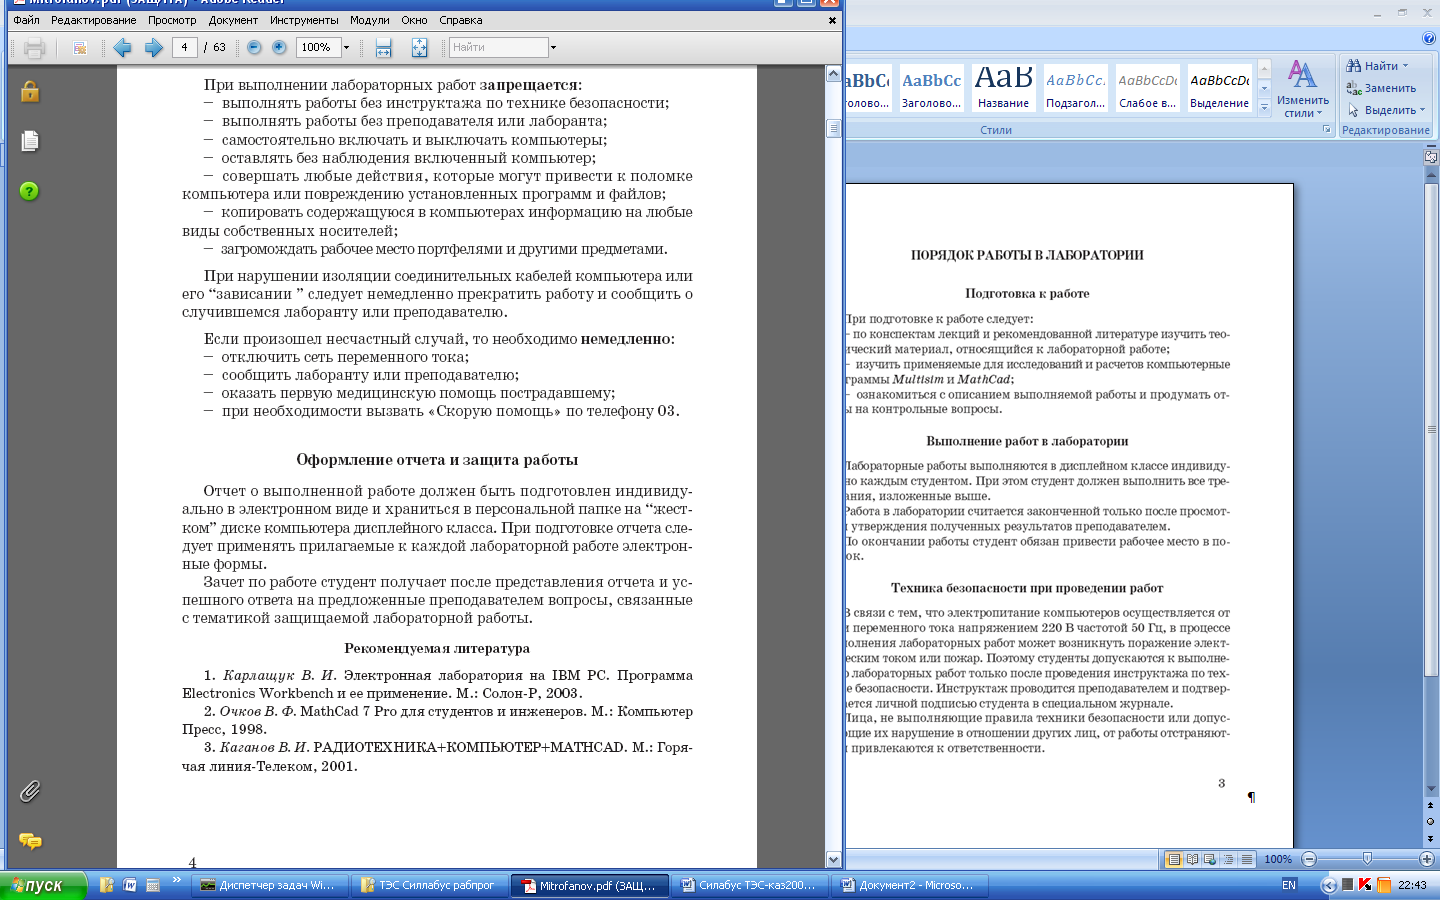Open the Pages panel in Reader sidebar
The width and height of the screenshot is (1440, 900).
30,141
